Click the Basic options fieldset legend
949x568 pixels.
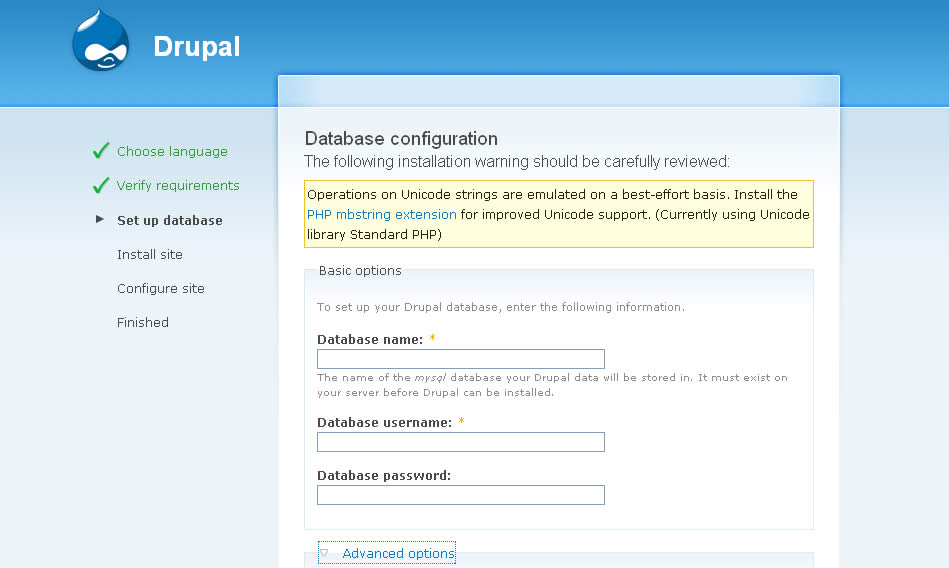click(x=360, y=271)
